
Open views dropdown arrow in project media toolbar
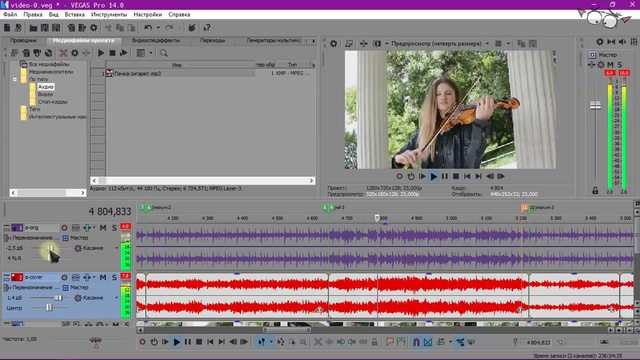(151, 53)
